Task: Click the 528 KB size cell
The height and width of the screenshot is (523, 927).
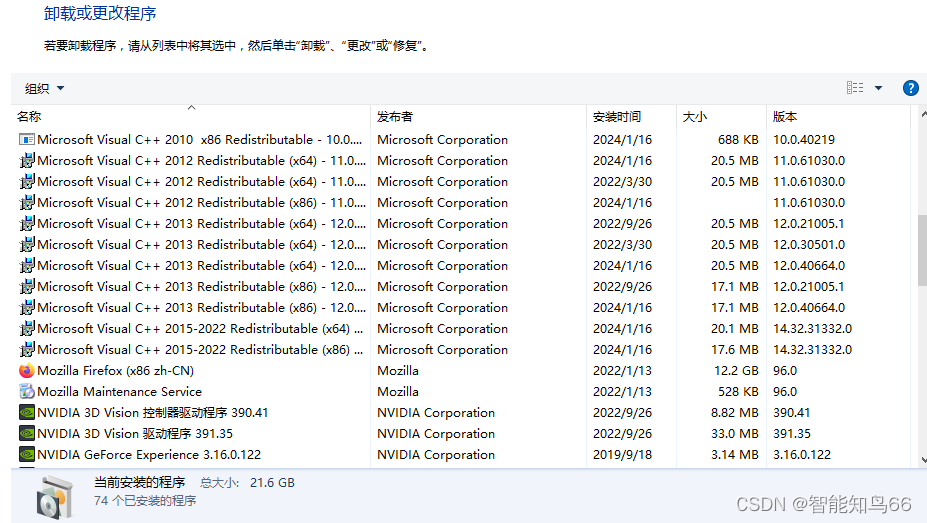Action: click(x=738, y=391)
